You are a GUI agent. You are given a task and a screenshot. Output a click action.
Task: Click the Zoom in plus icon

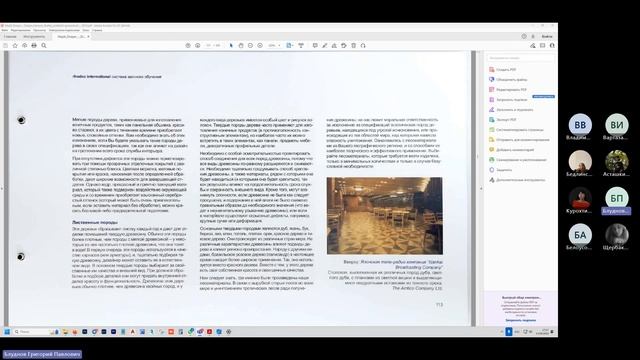[260, 46]
